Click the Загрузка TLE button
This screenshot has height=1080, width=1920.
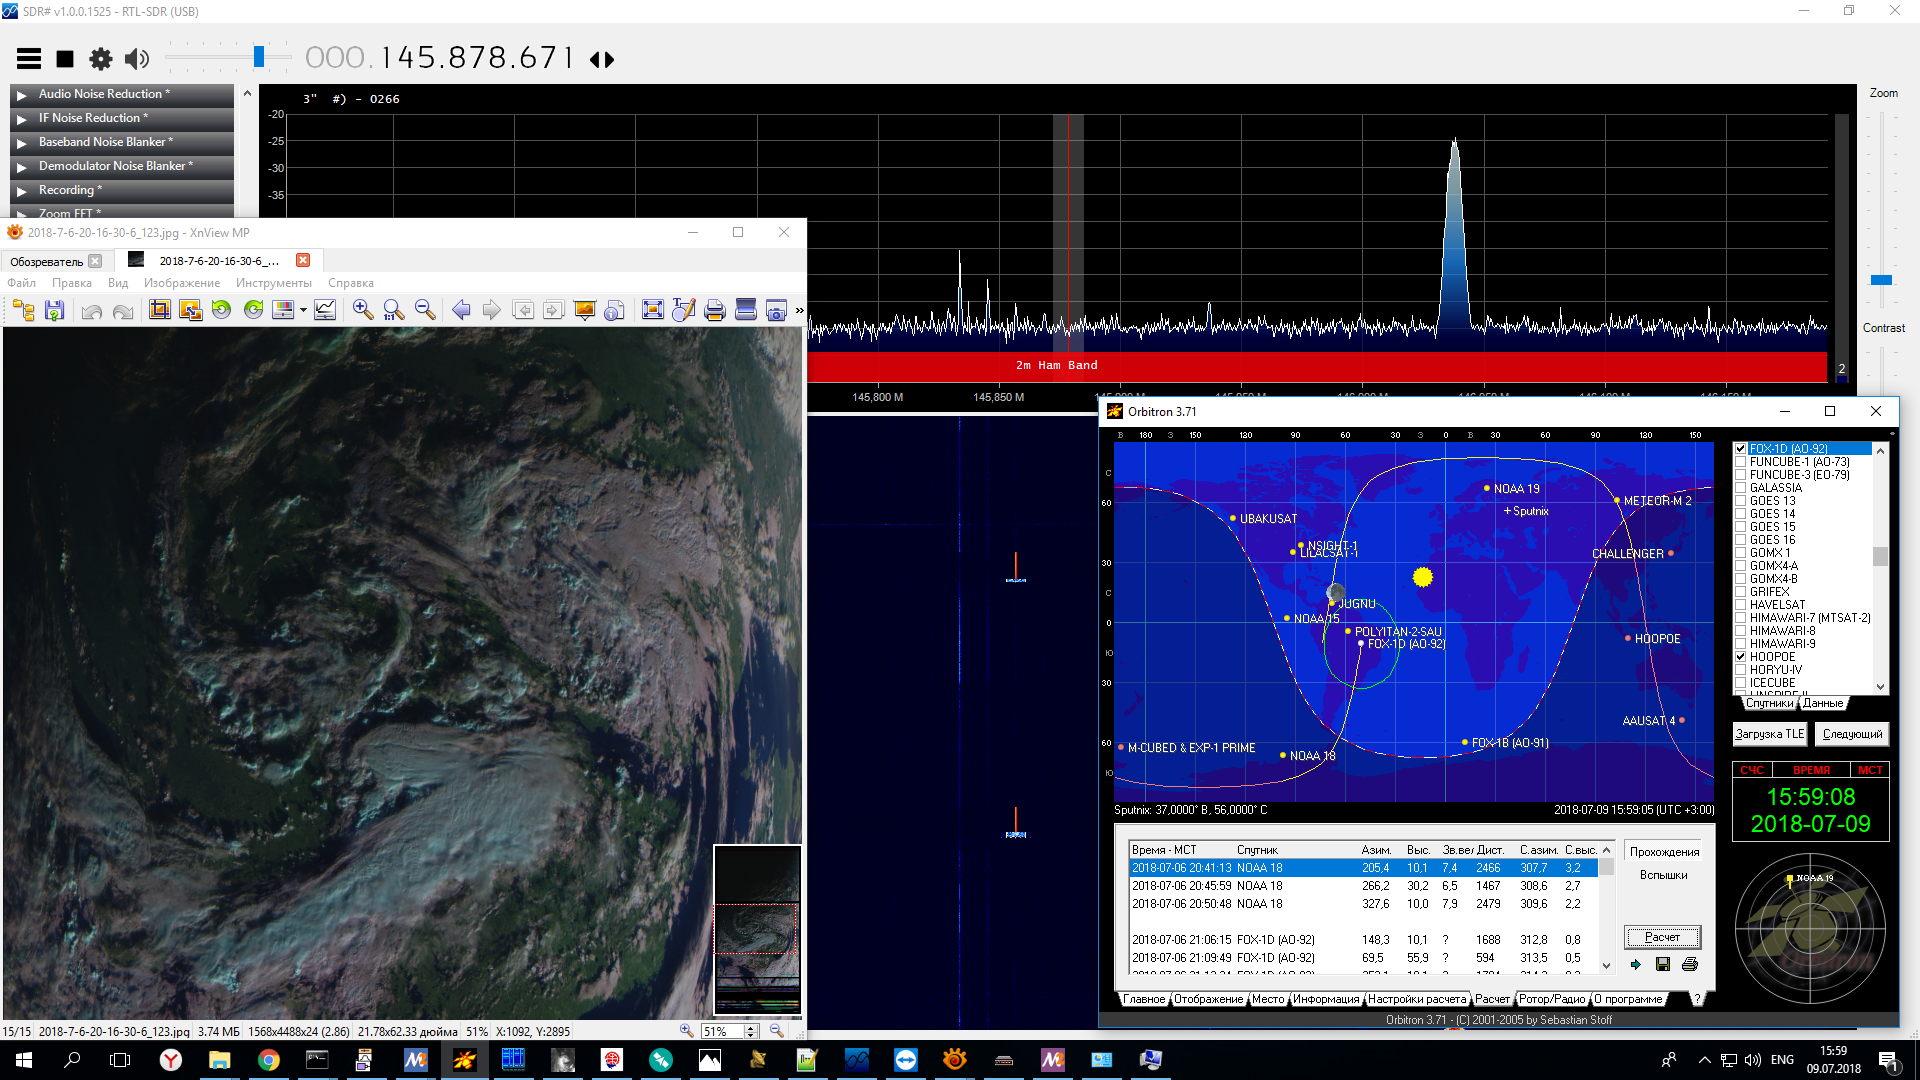pyautogui.click(x=1769, y=734)
